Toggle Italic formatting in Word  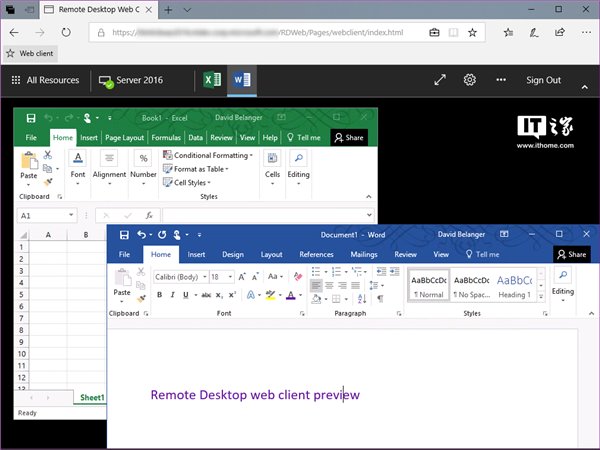pyautogui.click(x=172, y=295)
